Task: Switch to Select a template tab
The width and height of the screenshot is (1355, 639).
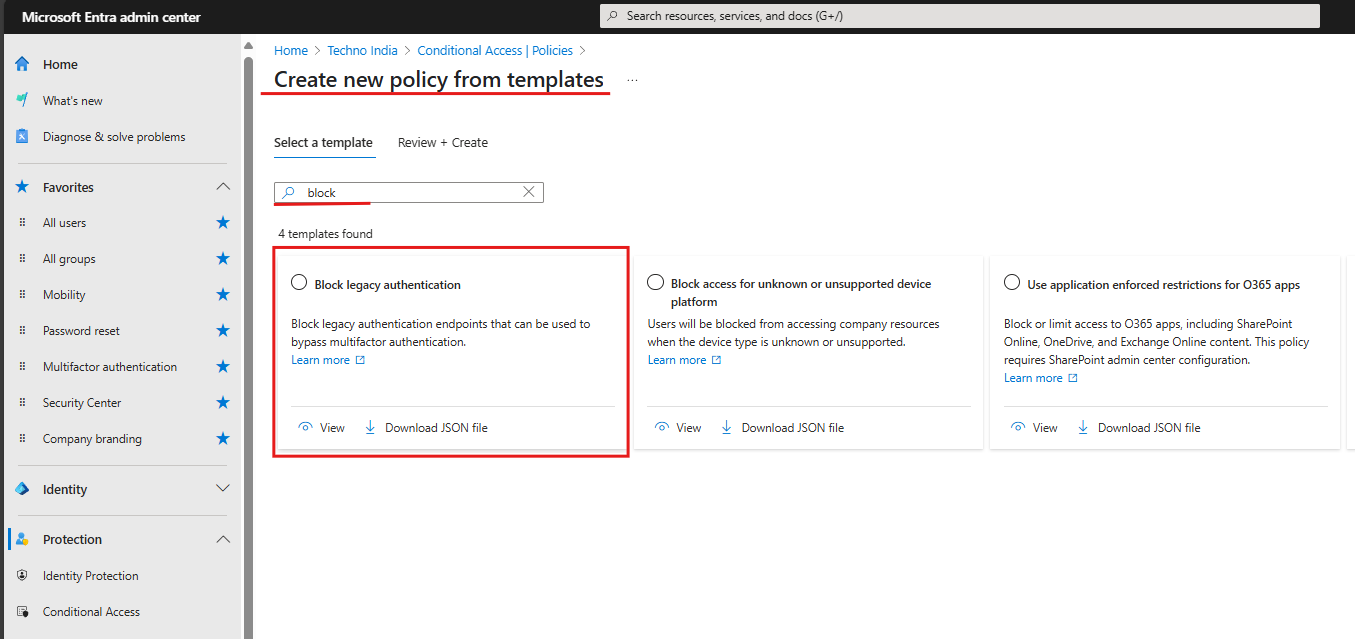Action: pos(323,143)
